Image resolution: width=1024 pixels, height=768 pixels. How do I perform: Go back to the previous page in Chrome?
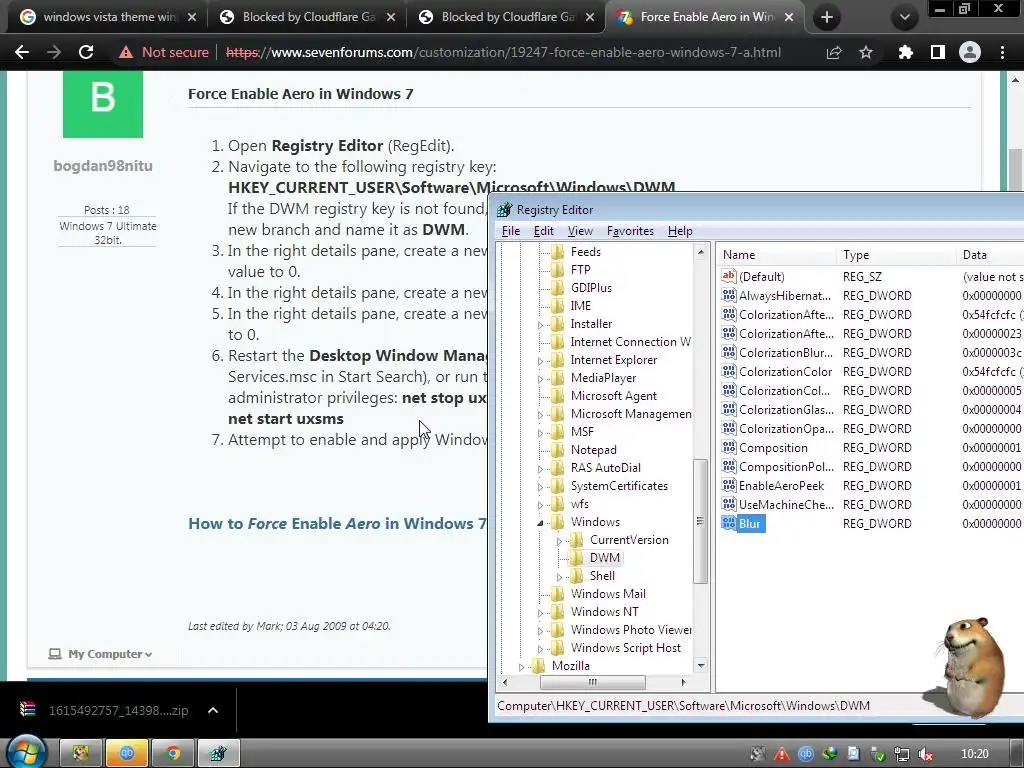click(x=22, y=52)
